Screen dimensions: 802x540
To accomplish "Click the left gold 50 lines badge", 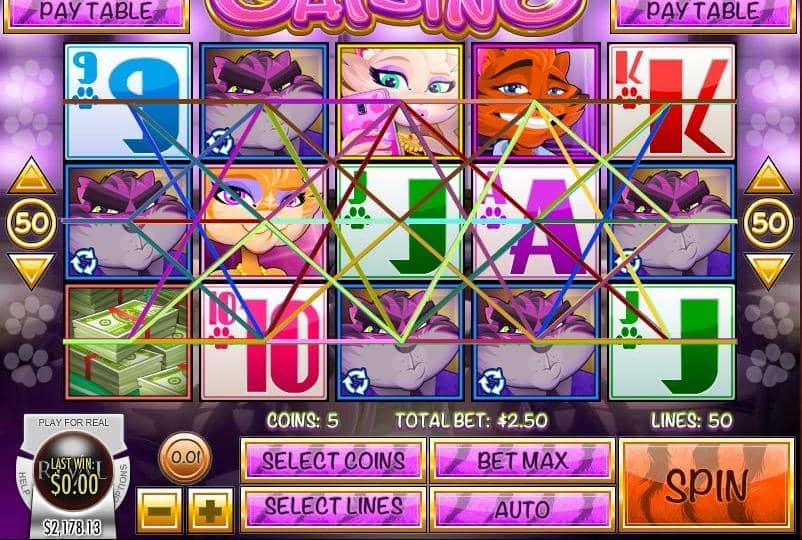I will [x=31, y=223].
